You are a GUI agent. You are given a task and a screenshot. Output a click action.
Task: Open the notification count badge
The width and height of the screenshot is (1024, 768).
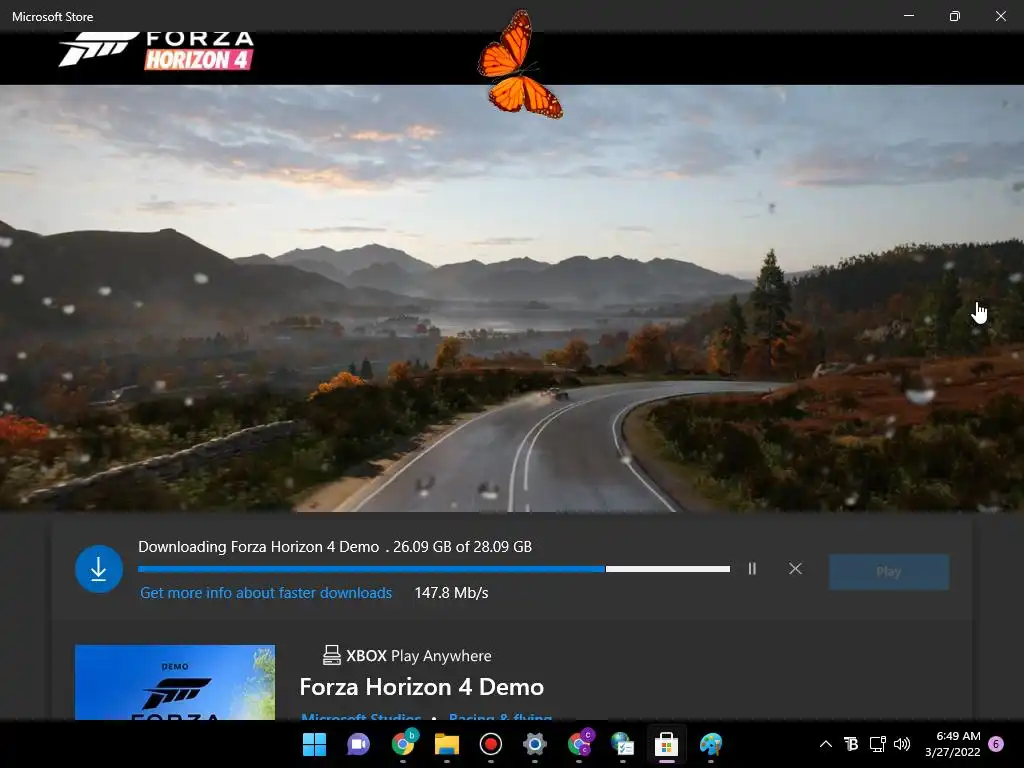click(996, 744)
